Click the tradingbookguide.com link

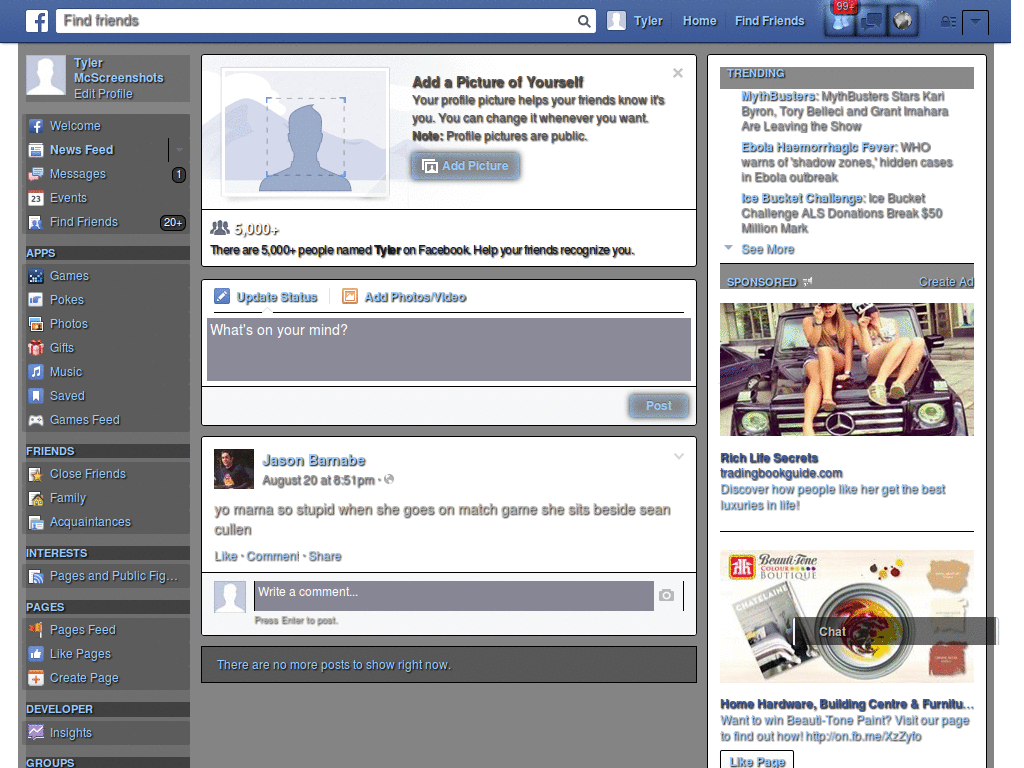coord(781,473)
